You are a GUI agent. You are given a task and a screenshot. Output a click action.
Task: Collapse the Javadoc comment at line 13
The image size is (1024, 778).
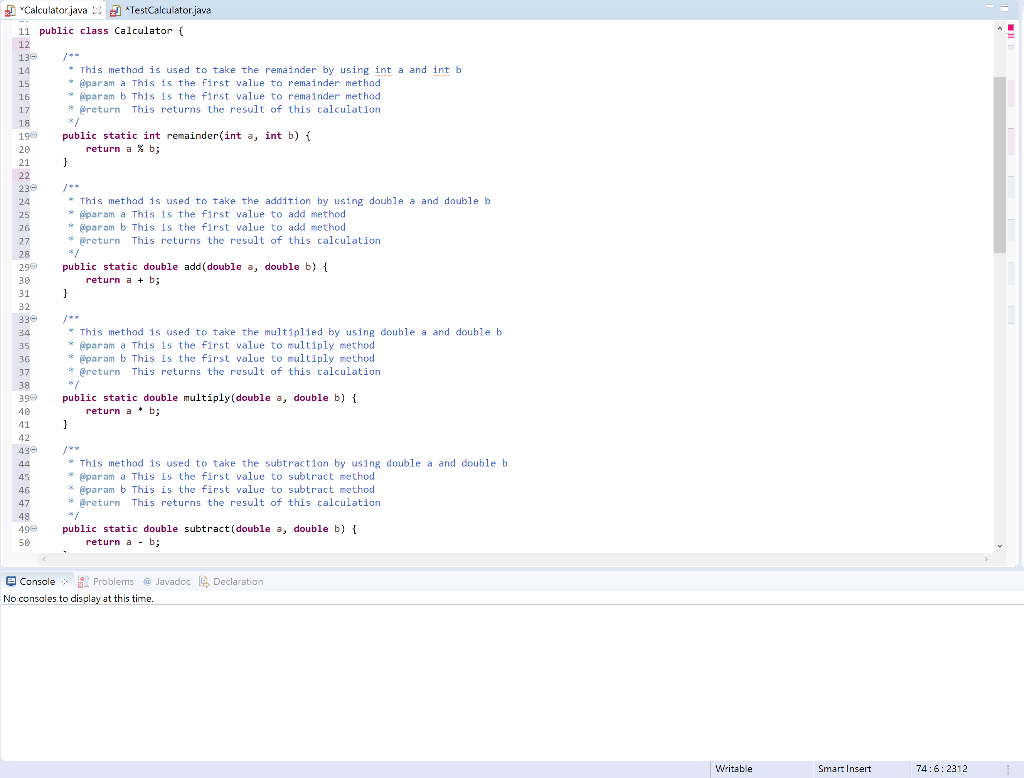point(34,57)
